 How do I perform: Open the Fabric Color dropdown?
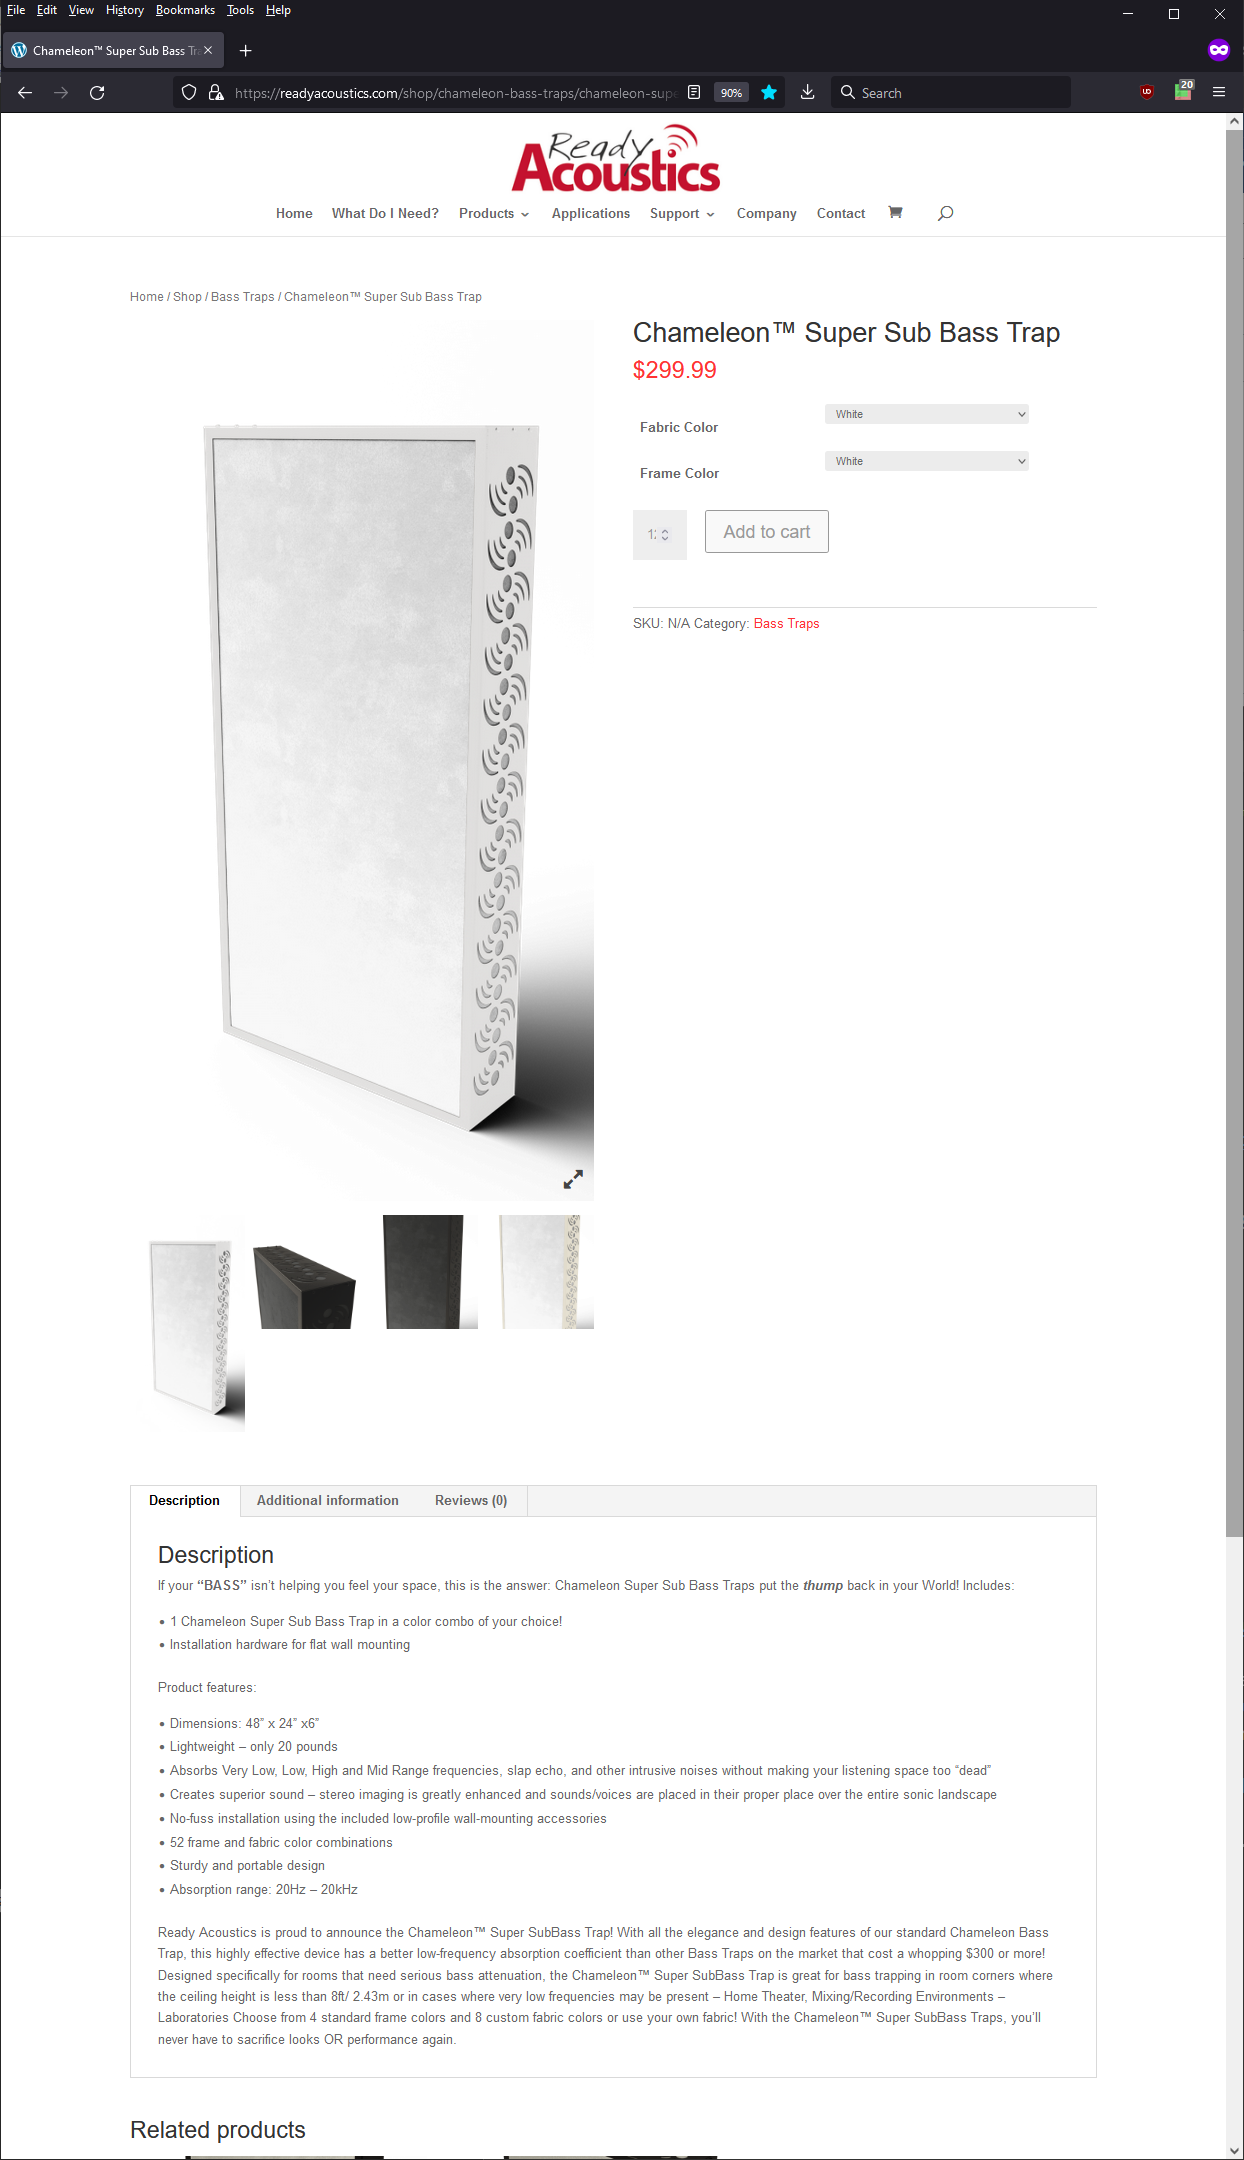[927, 414]
